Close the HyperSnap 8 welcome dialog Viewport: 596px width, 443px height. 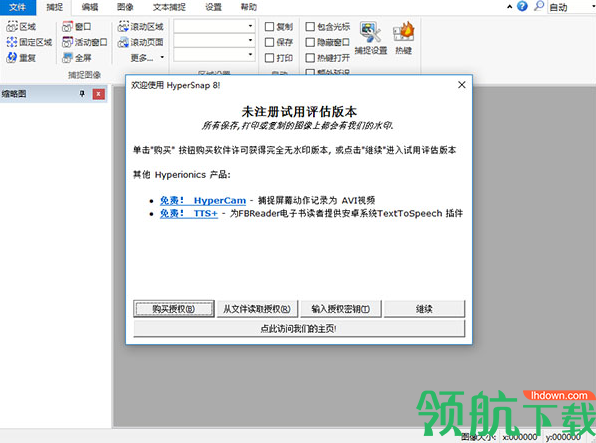coord(461,85)
